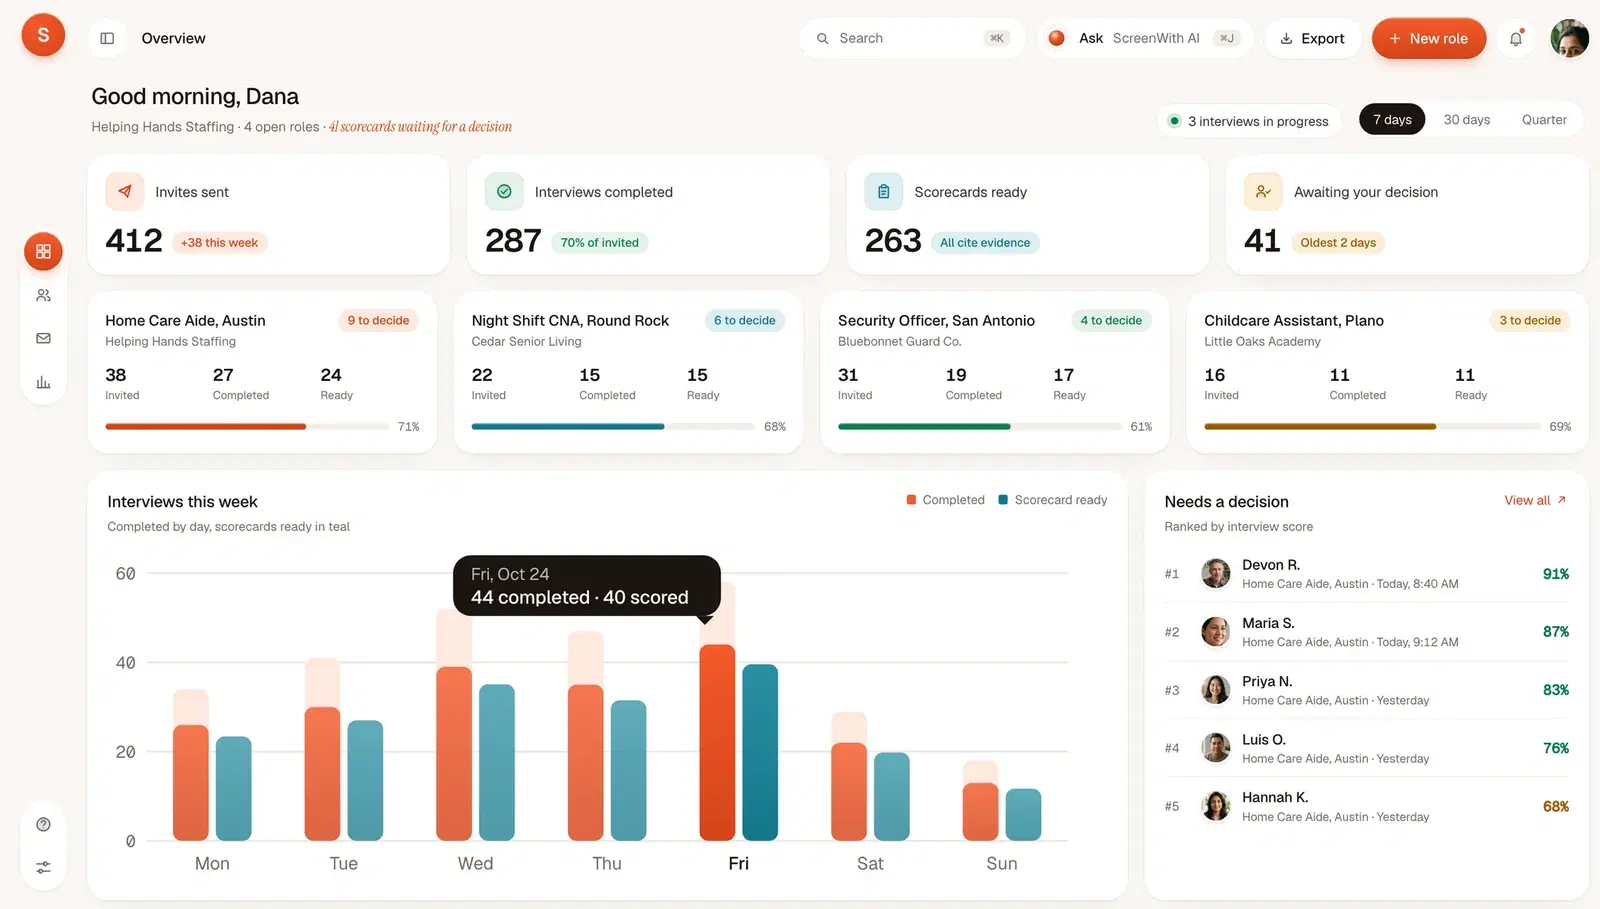The height and width of the screenshot is (909, 1600).
Task: Open the Childcare Assistant, Plano role card
Action: [x=1387, y=372]
